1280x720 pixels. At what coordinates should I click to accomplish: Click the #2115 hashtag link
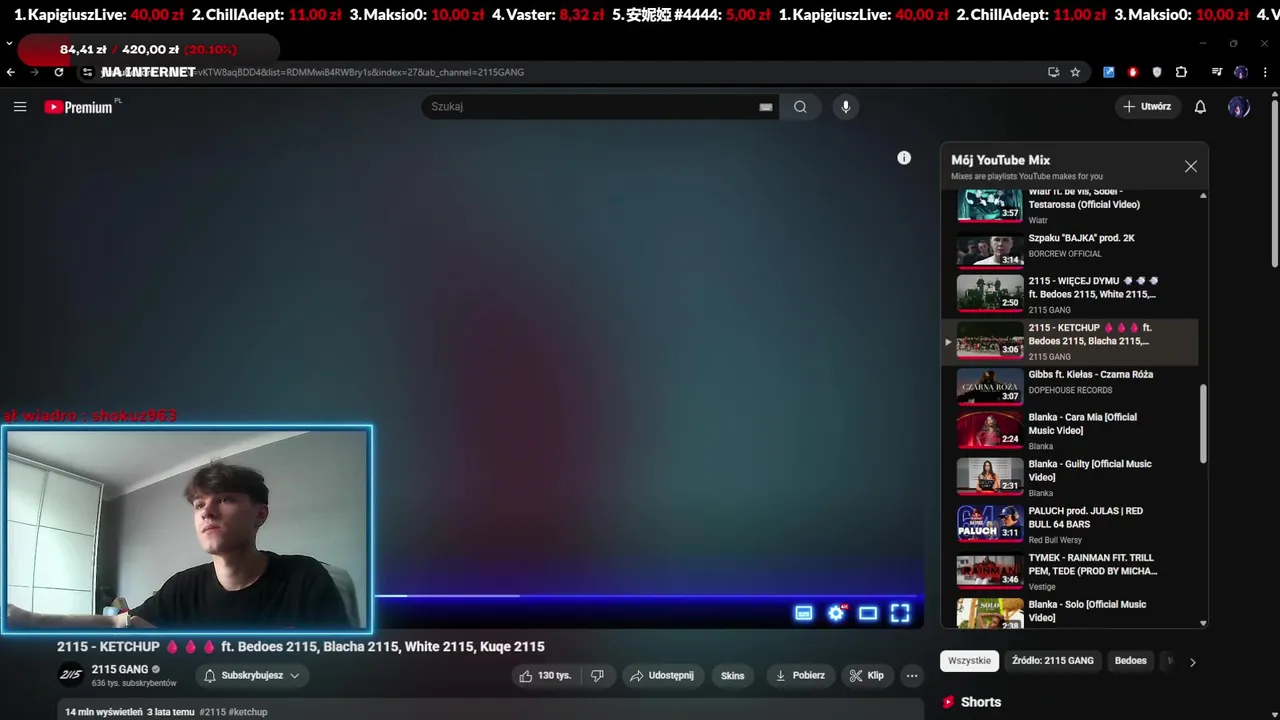pyautogui.click(x=212, y=712)
